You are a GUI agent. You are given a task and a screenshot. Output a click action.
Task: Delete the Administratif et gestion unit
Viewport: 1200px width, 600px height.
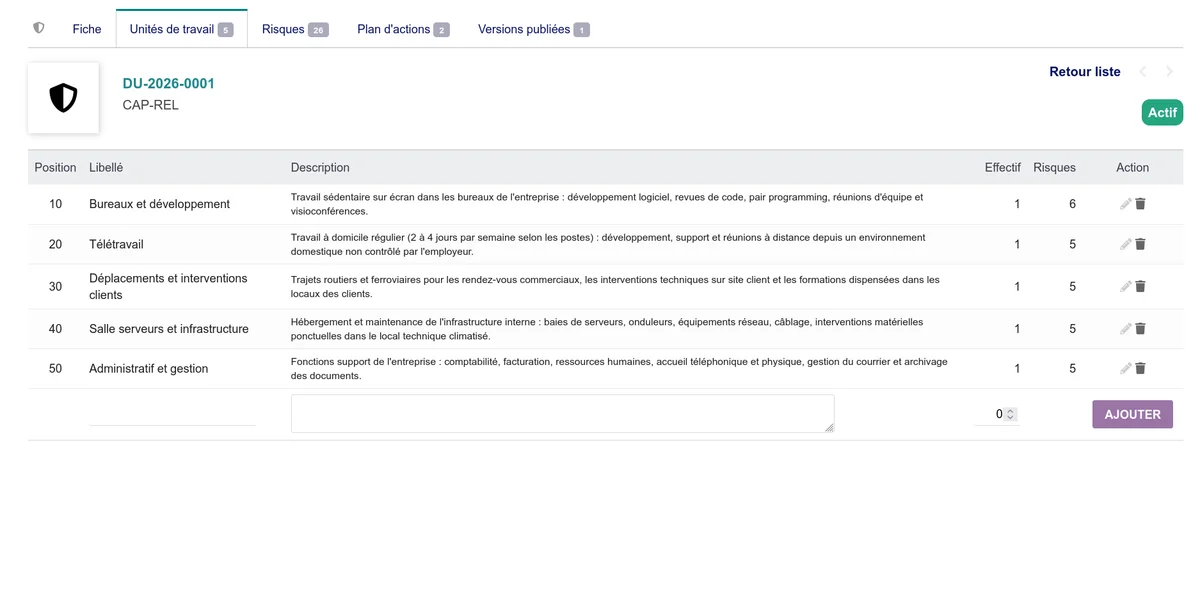point(1140,368)
